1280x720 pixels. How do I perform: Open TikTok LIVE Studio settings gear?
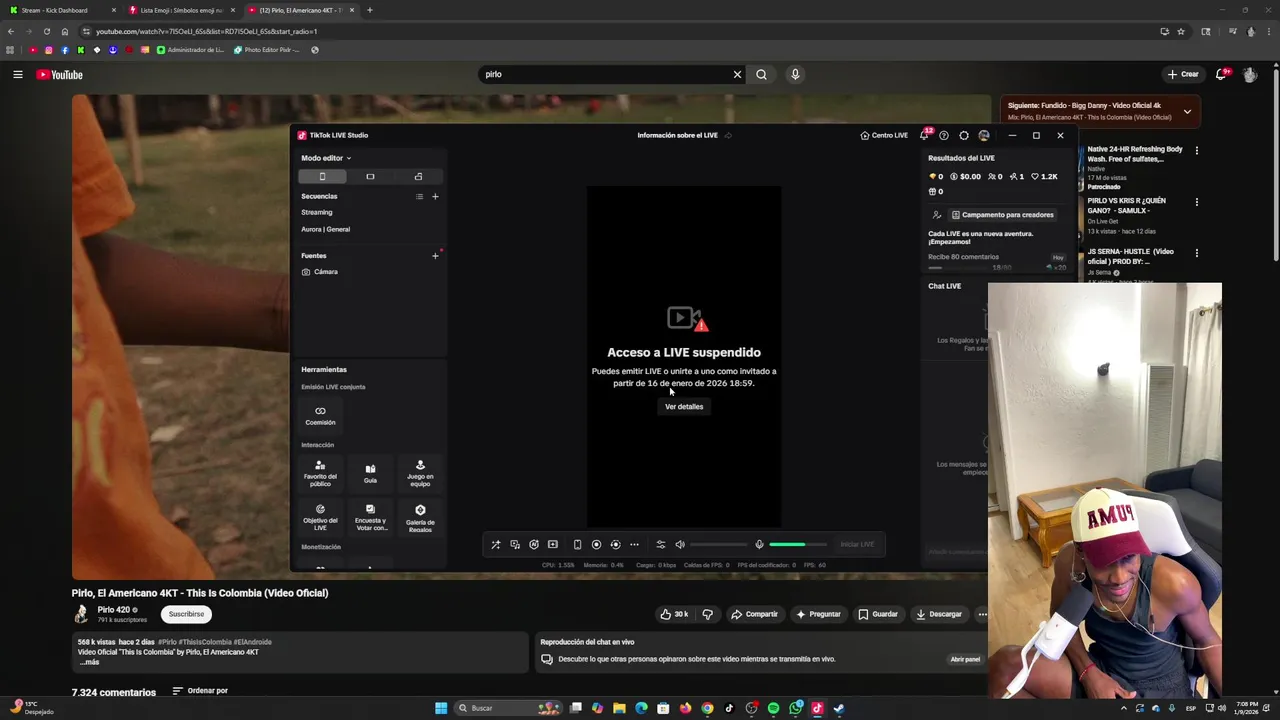click(x=964, y=136)
